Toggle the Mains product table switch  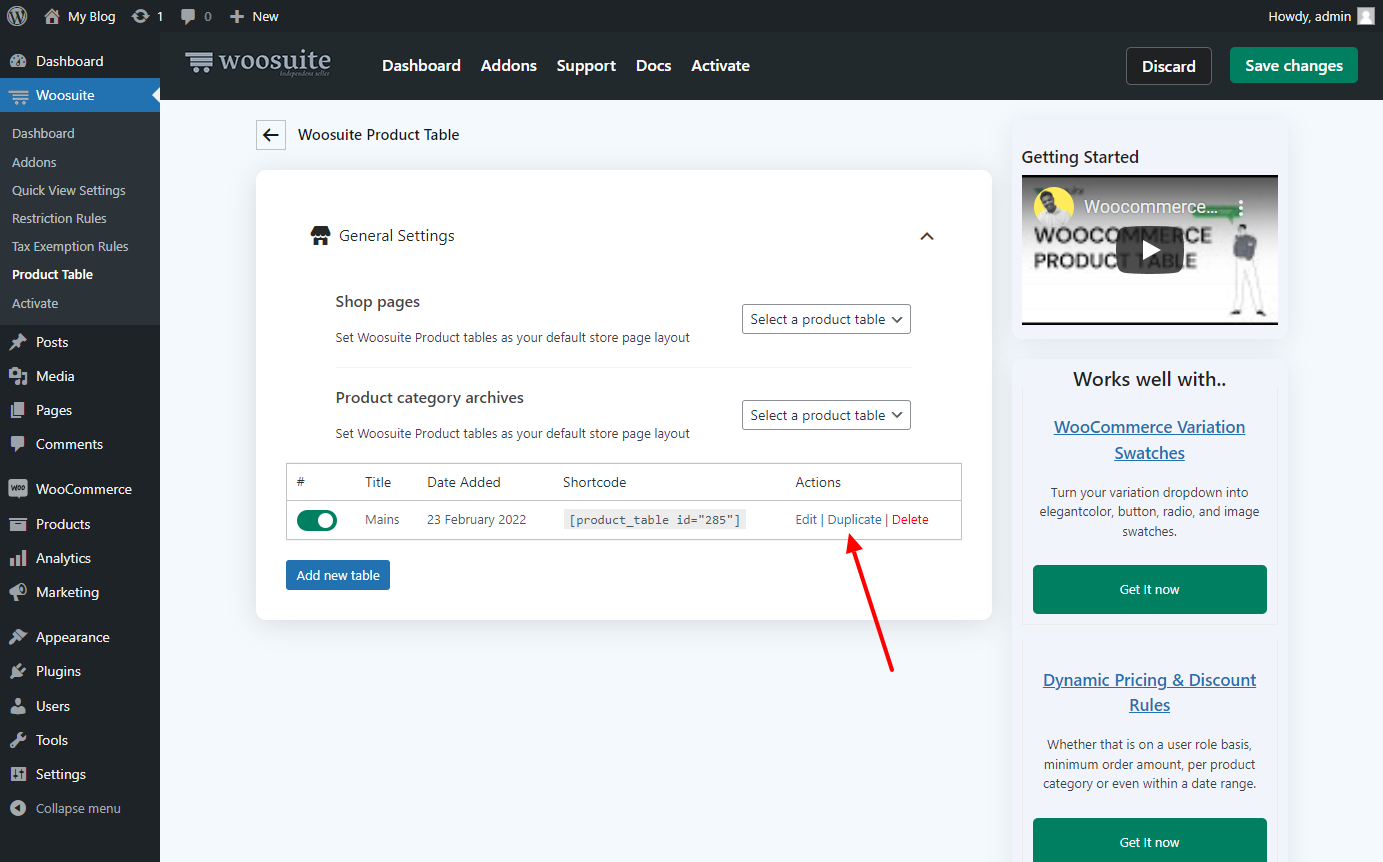[x=317, y=520]
